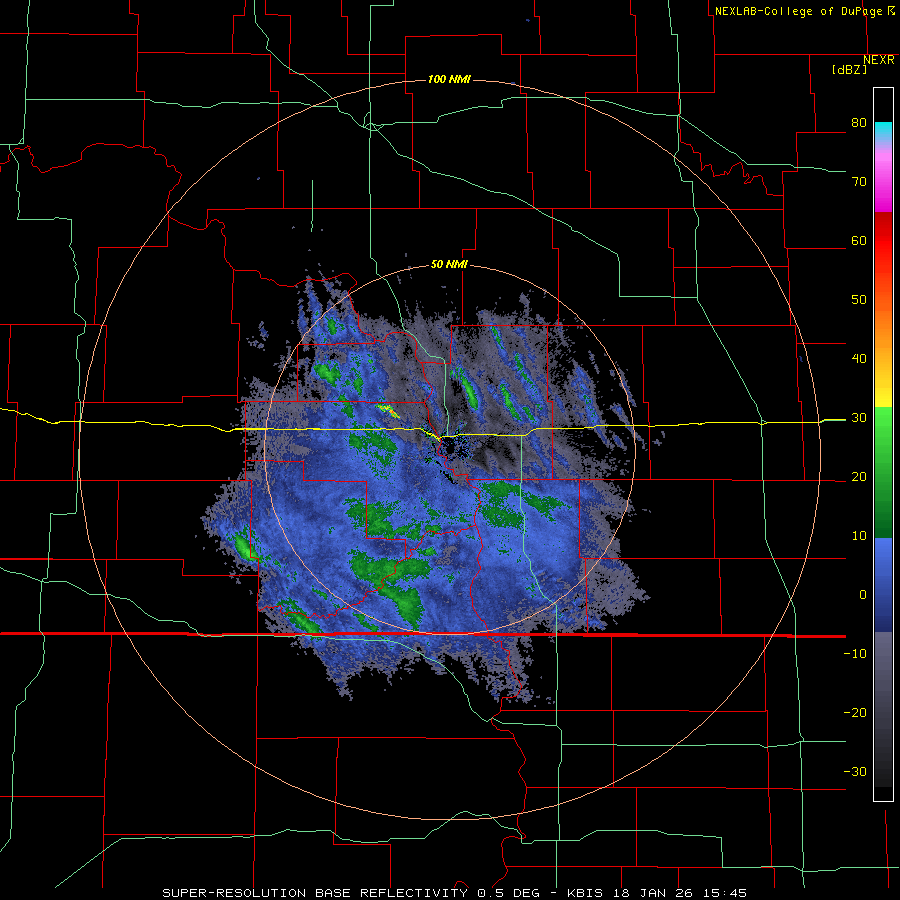Click the -10 value on the dBZ scale

click(855, 654)
